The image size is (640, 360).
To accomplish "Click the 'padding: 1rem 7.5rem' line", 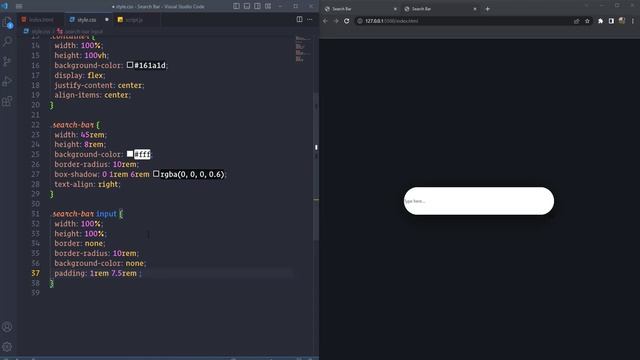I will (98, 273).
